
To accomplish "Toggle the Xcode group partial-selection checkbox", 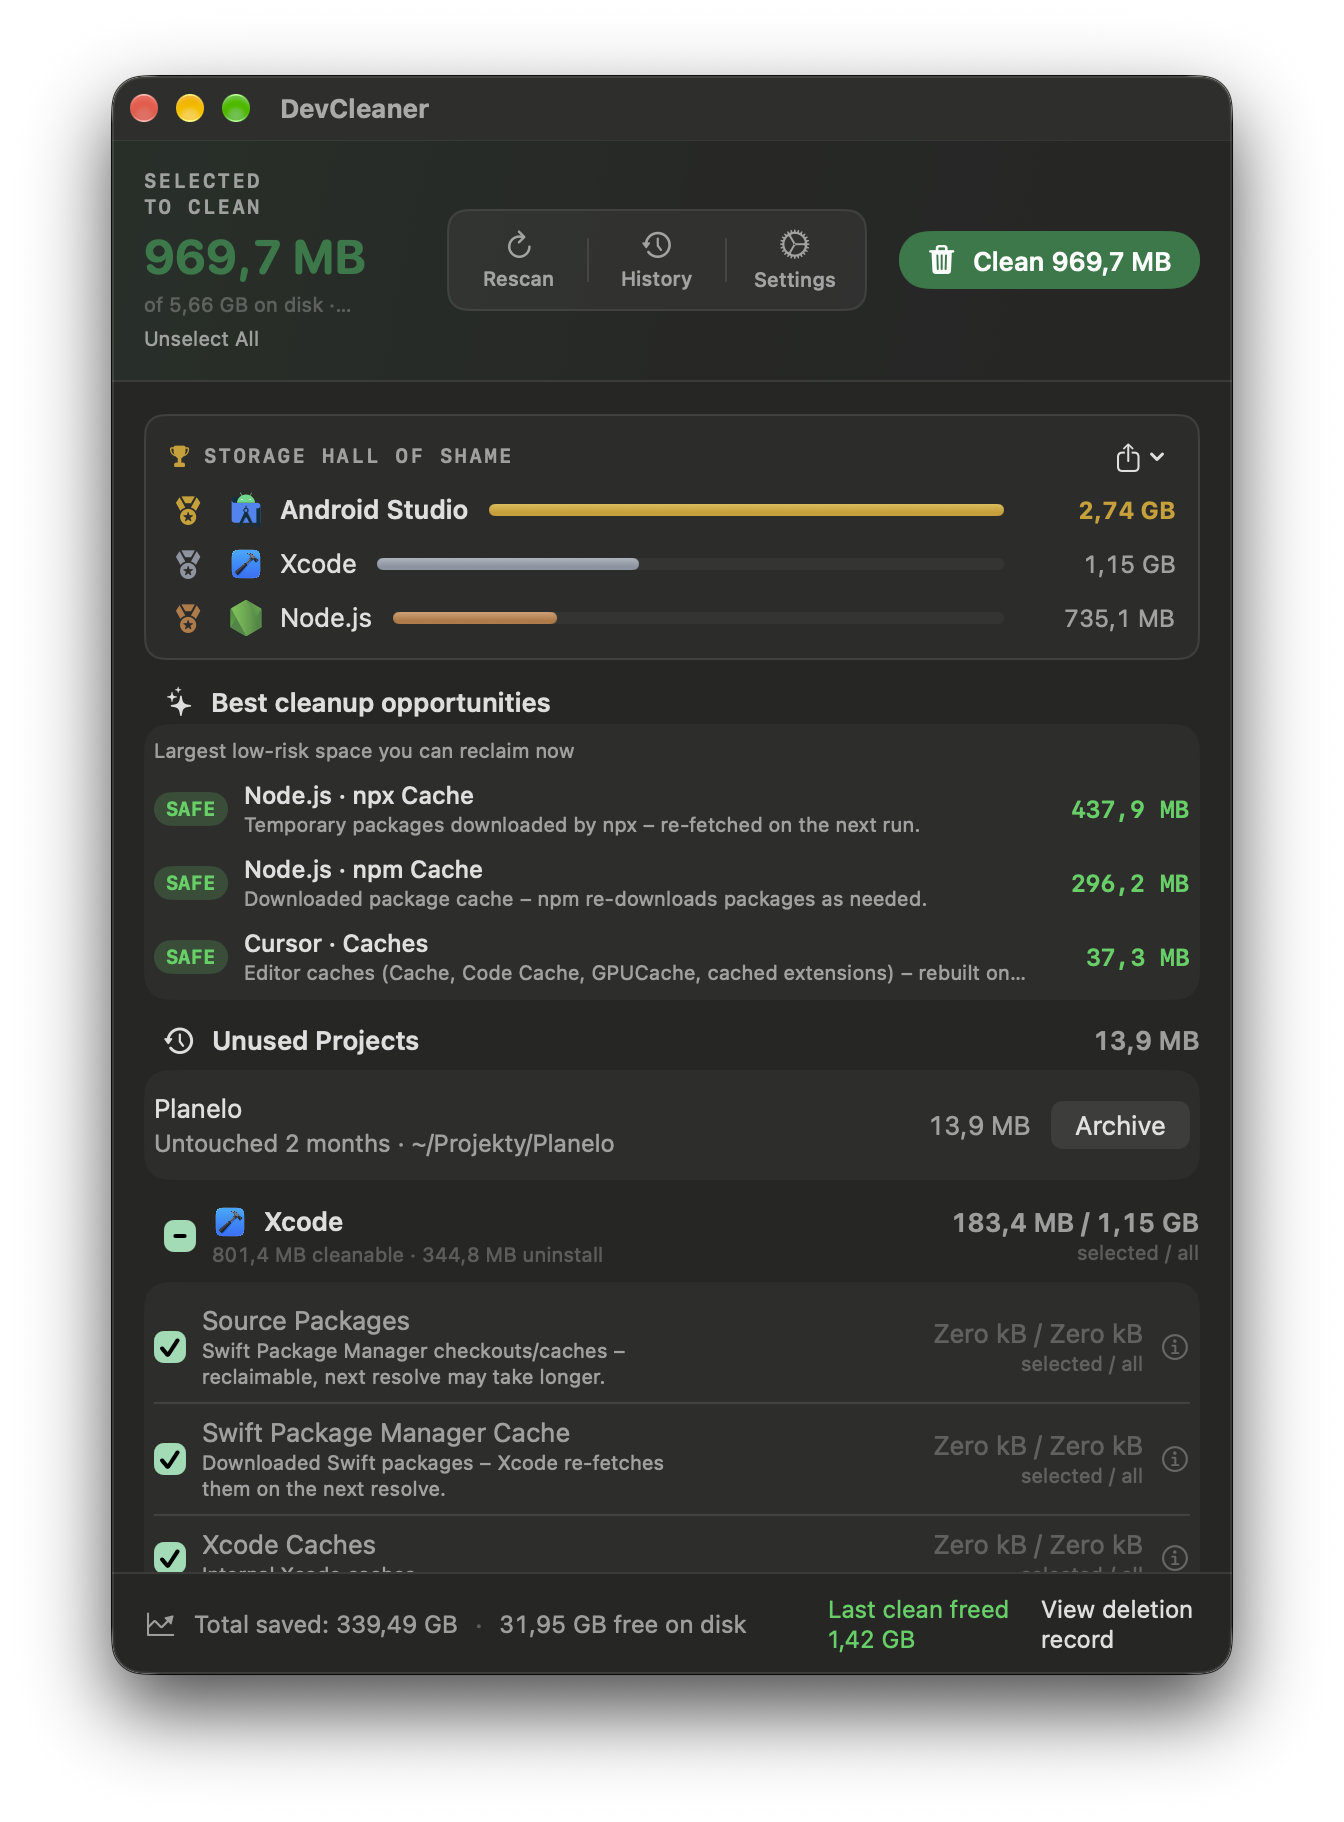I will pyautogui.click(x=180, y=1236).
